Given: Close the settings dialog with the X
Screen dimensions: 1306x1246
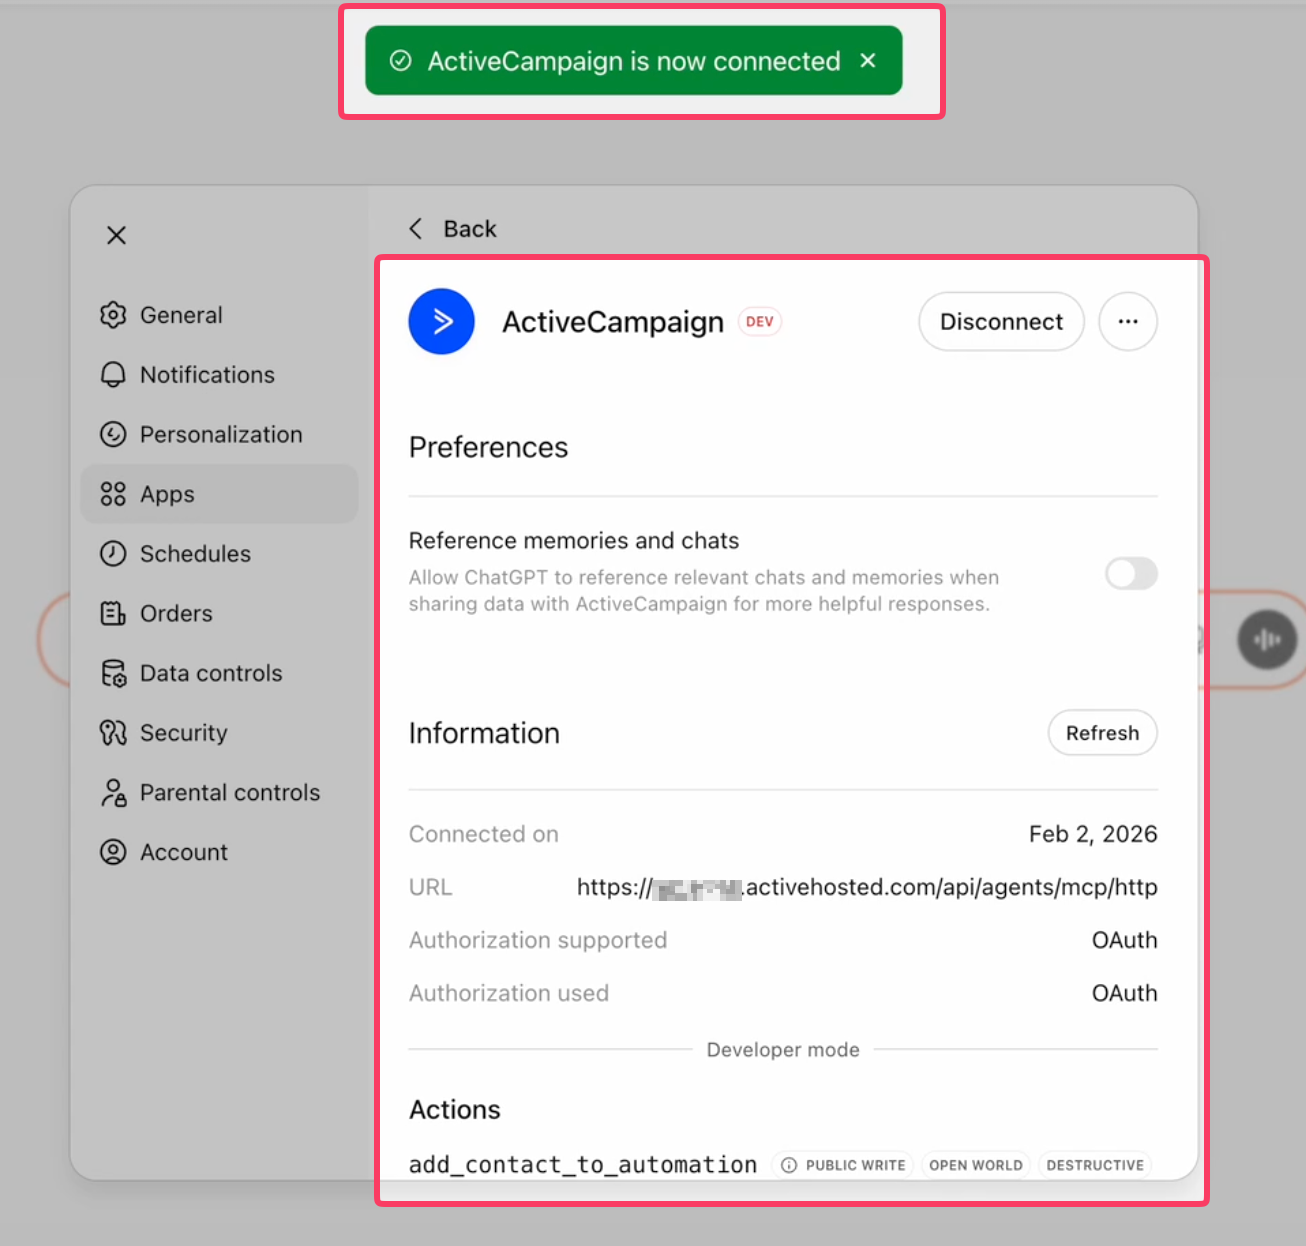Looking at the screenshot, I should [x=116, y=235].
